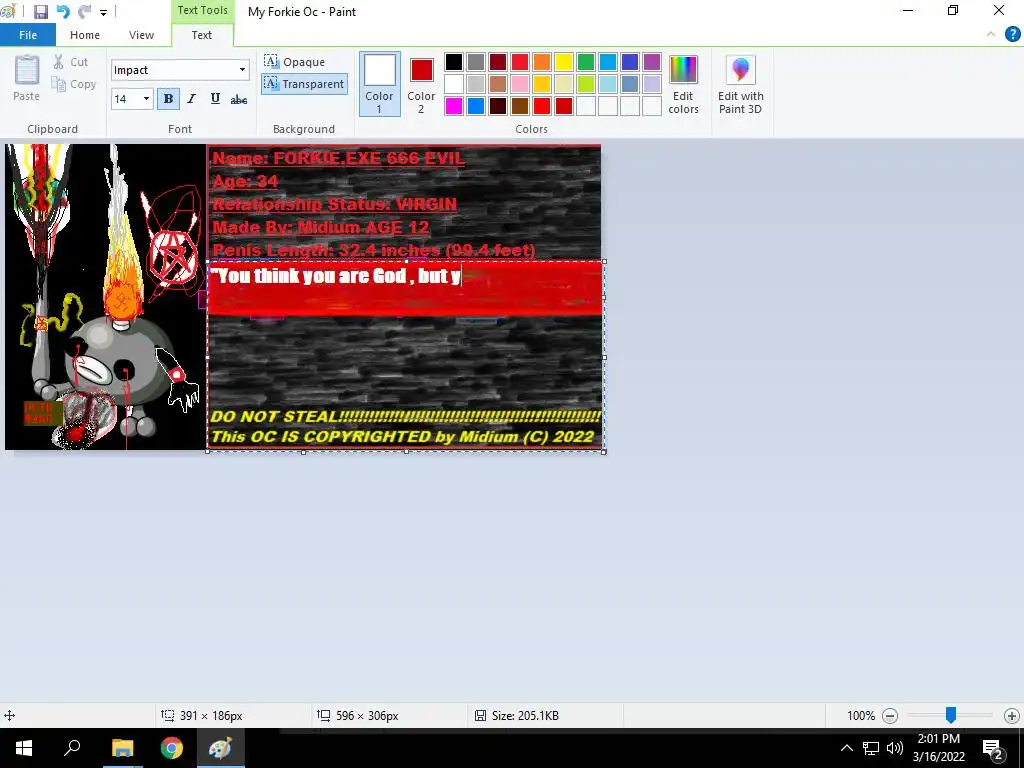Pick the yellow color swatch

tap(564, 62)
